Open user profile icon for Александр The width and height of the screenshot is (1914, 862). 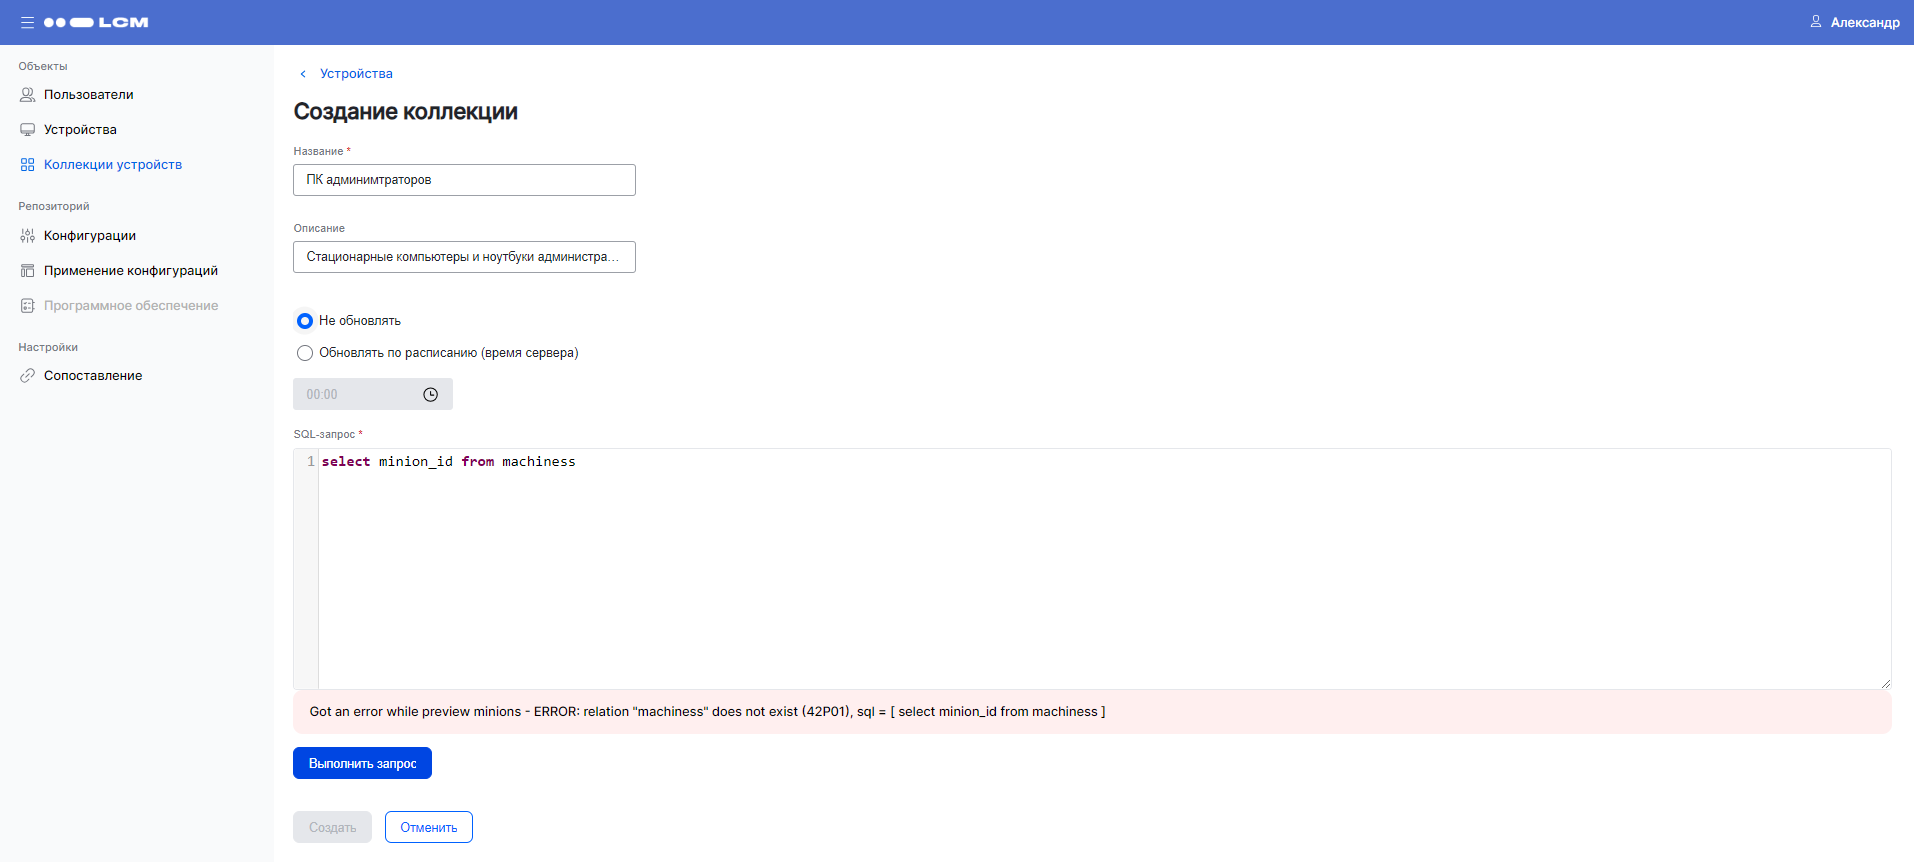(1815, 22)
